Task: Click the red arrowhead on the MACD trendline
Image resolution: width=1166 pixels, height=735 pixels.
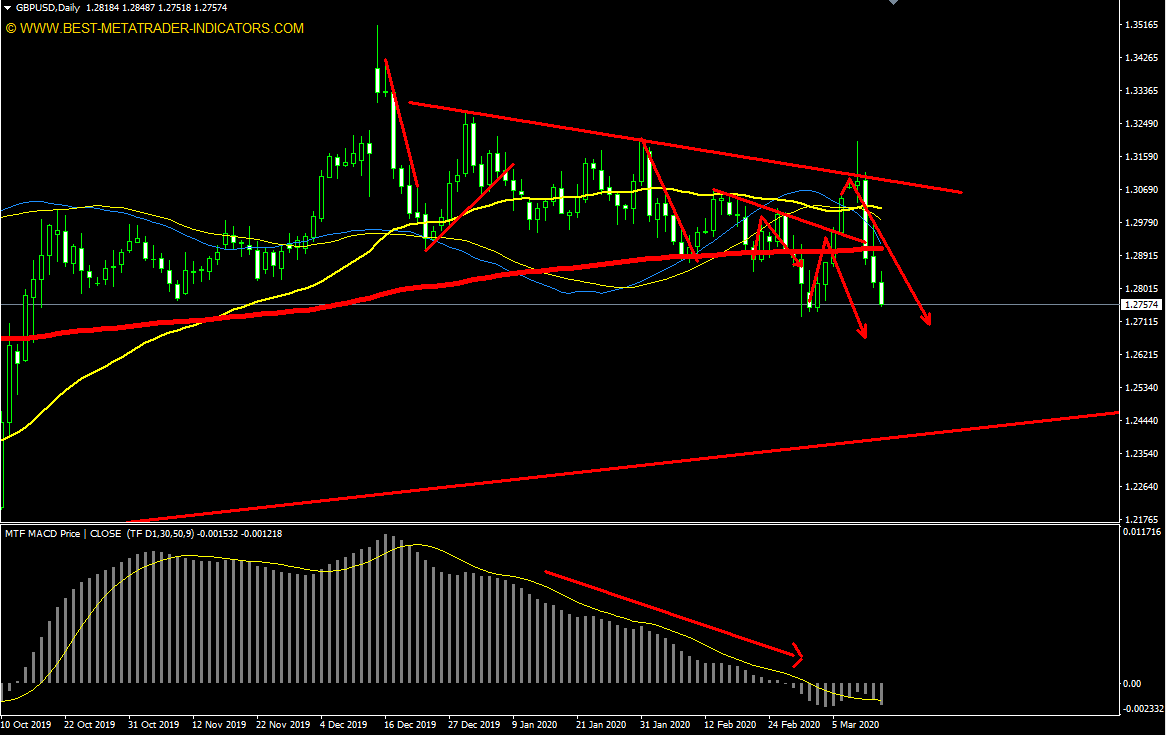Action: tap(798, 657)
